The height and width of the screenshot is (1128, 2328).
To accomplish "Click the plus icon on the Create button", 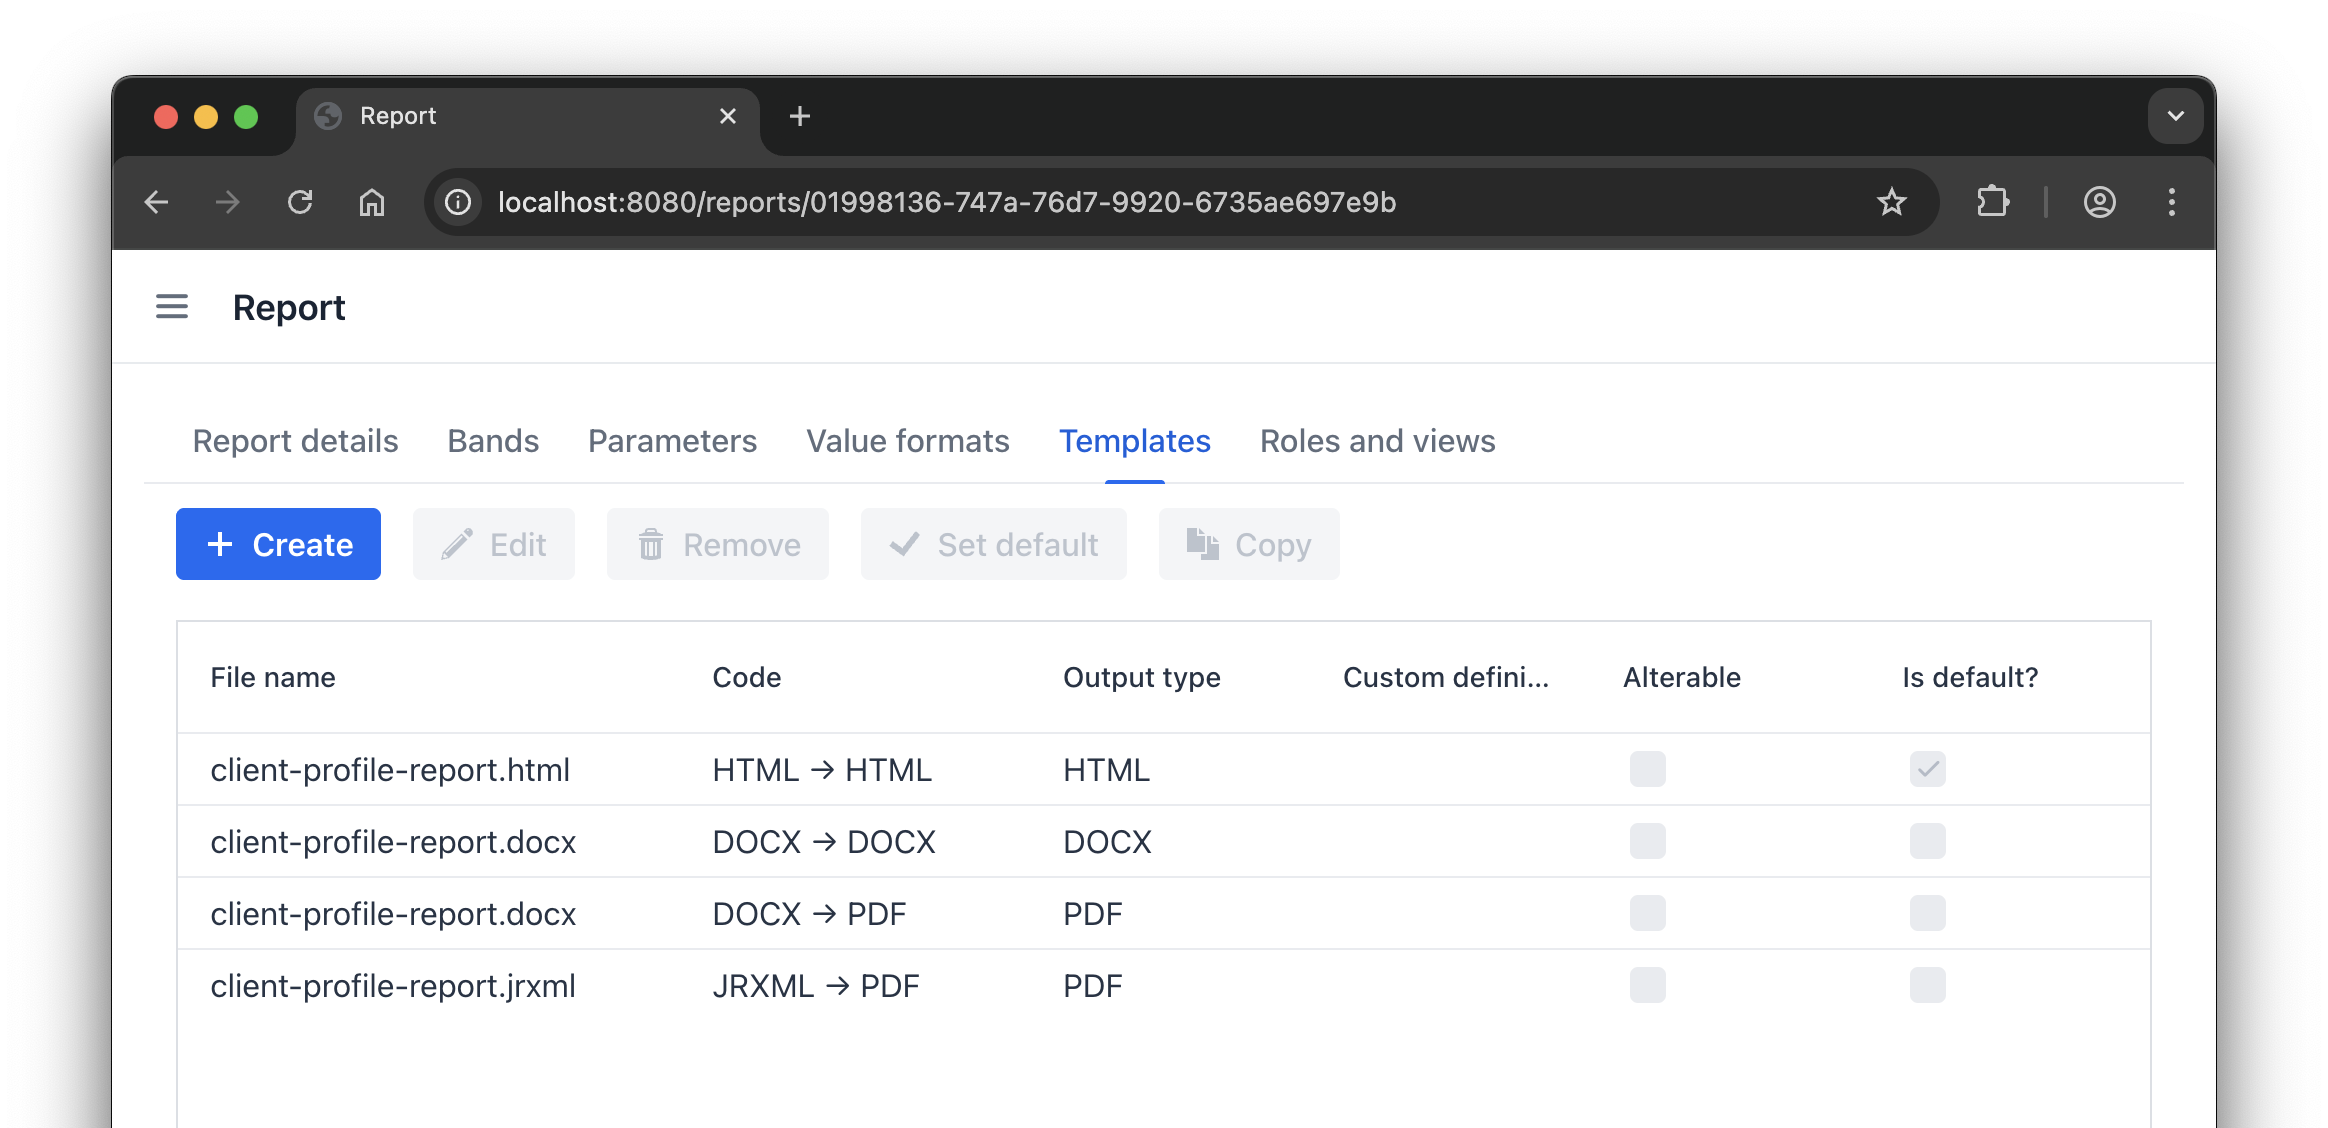I will pos(220,544).
